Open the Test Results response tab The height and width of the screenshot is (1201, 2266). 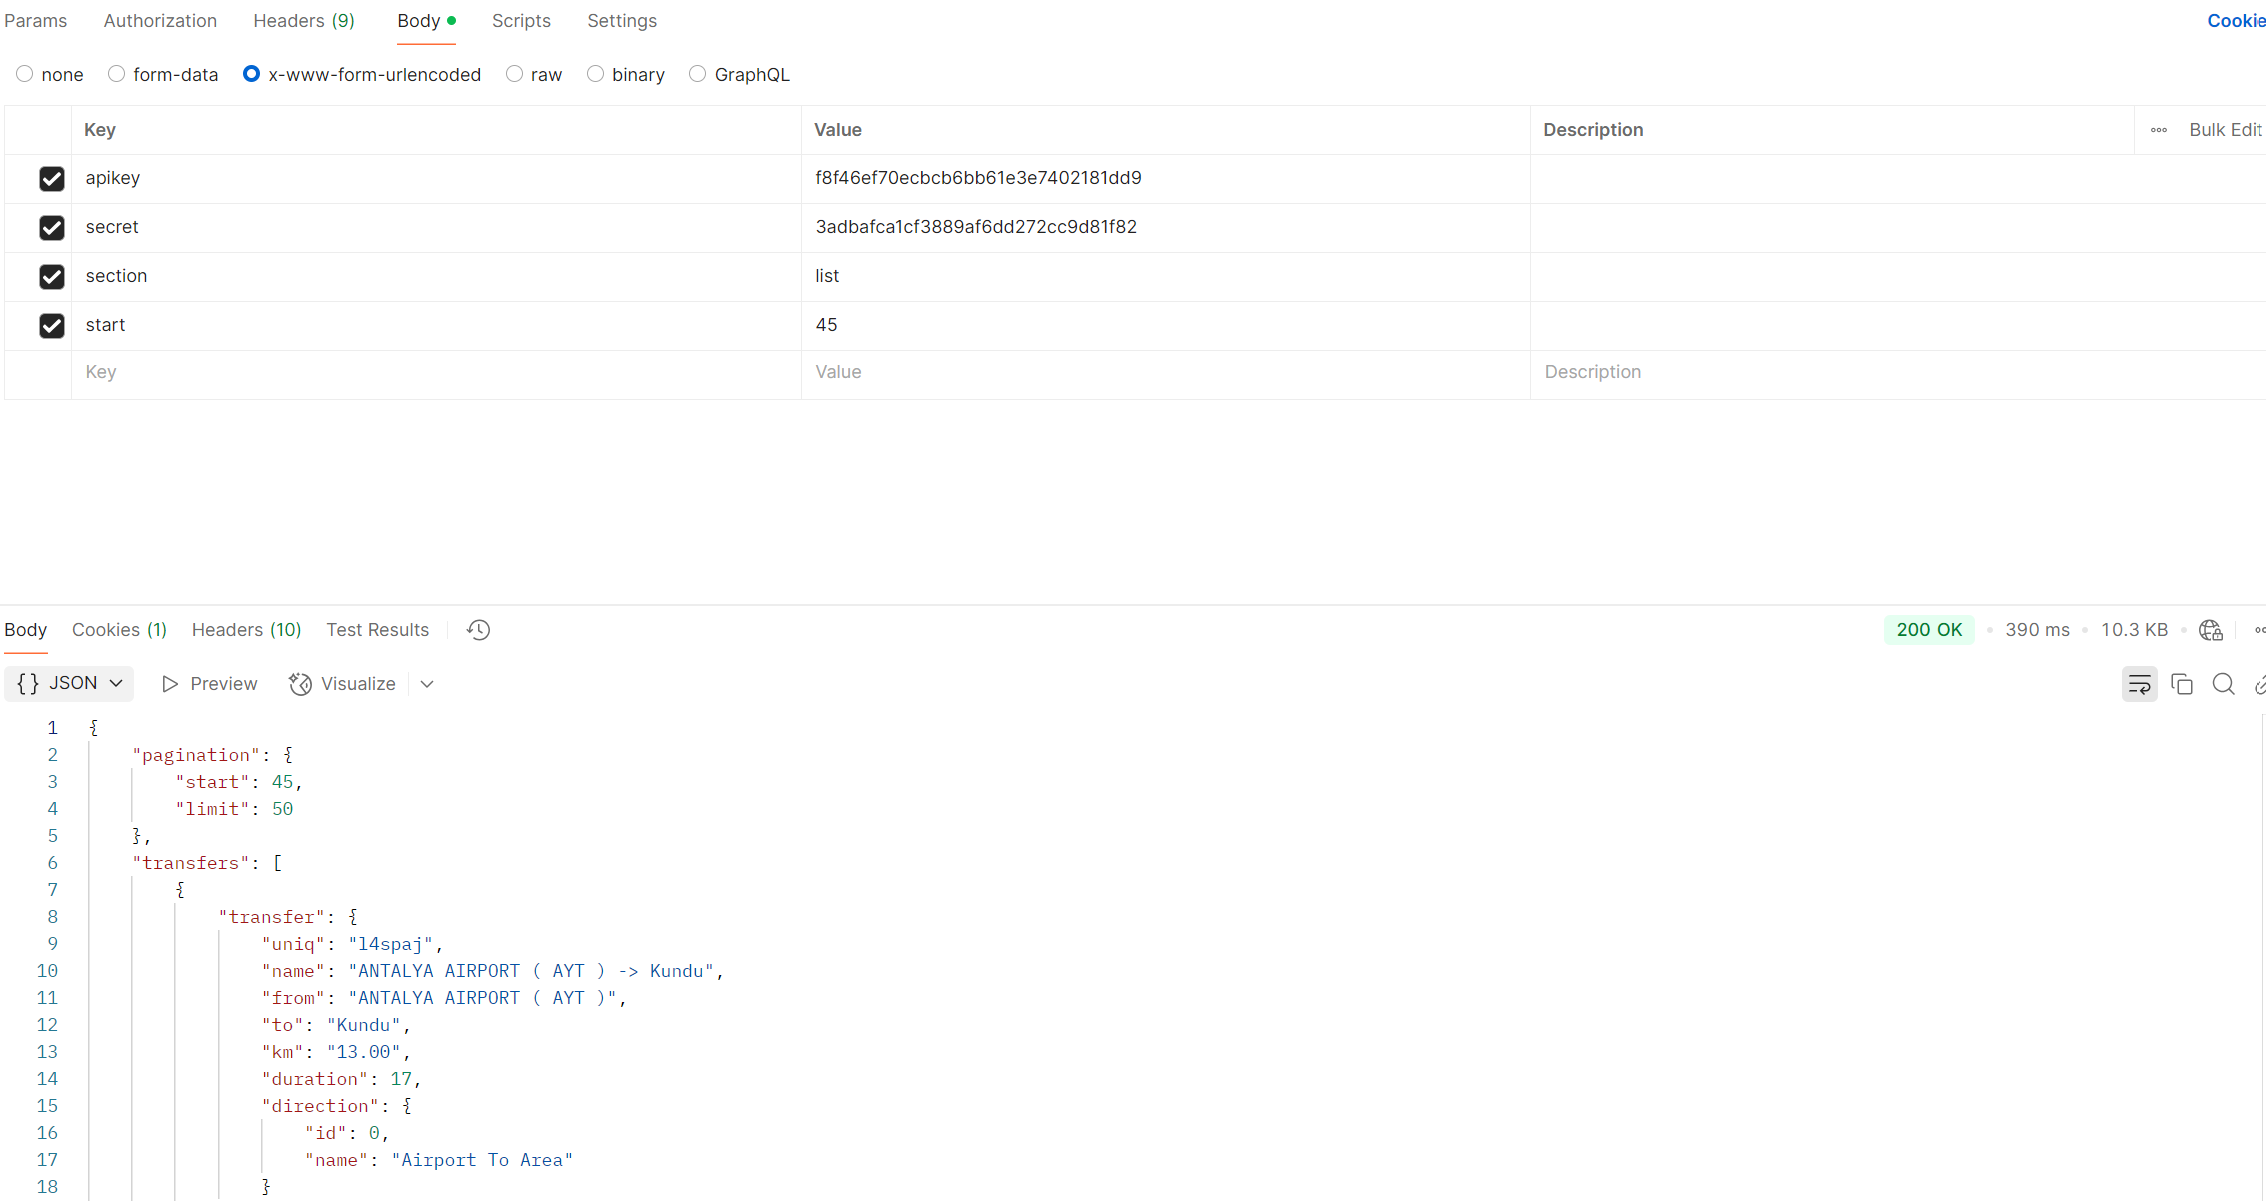[377, 630]
